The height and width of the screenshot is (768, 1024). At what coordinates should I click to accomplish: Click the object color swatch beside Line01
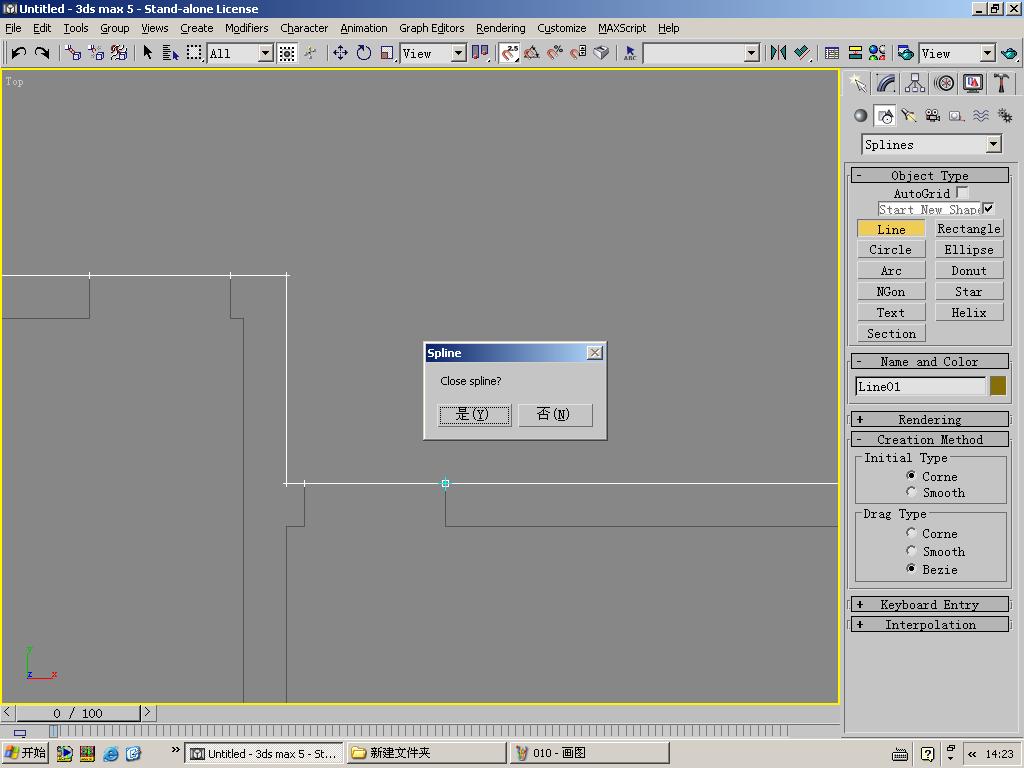[x=997, y=386]
